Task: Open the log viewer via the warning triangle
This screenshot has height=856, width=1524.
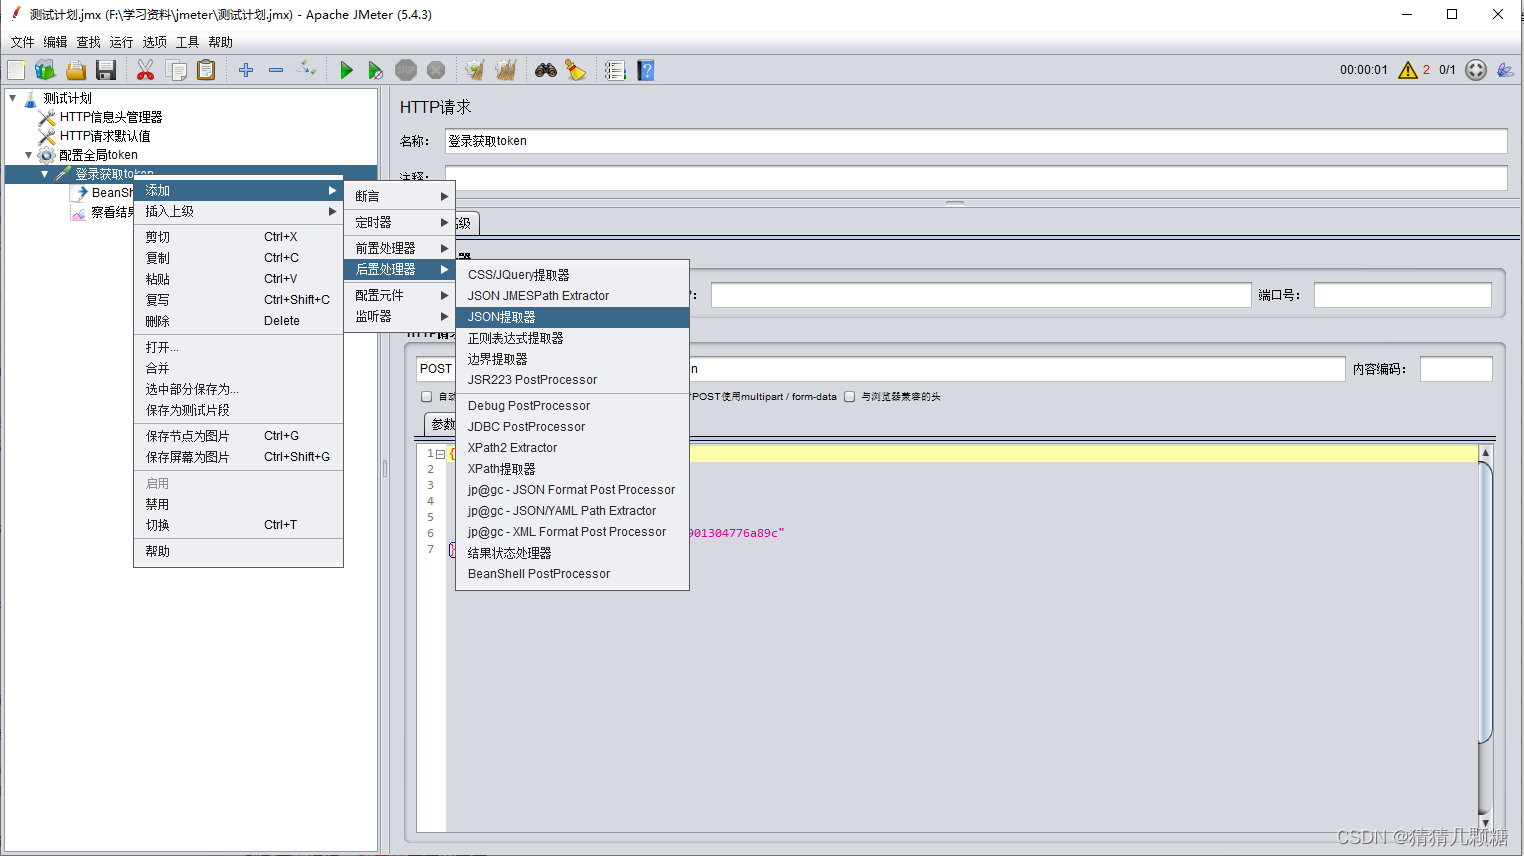Action: 1408,70
